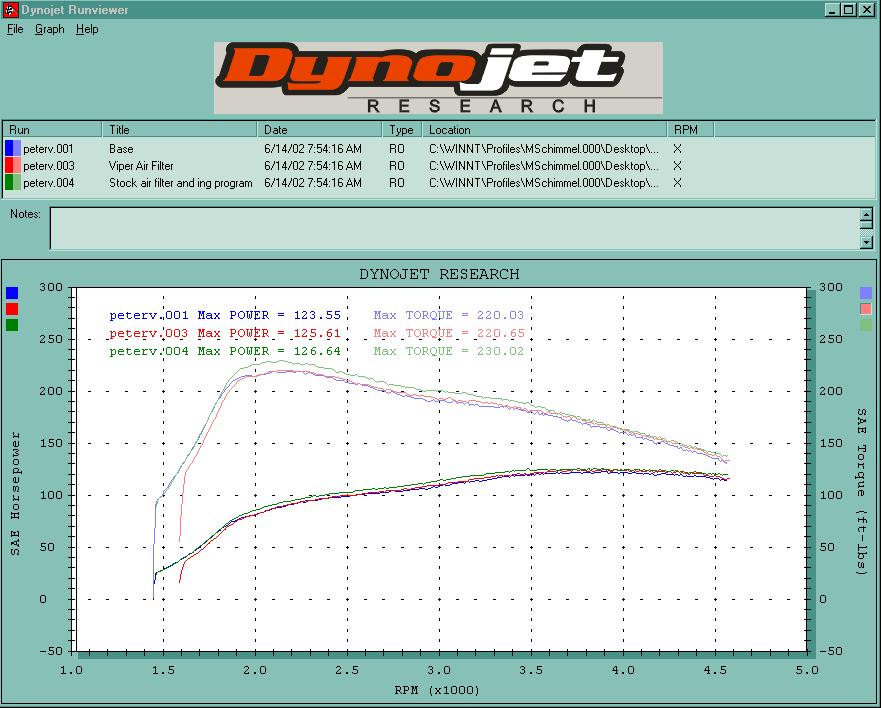Click the light green torque legend square

866,325
